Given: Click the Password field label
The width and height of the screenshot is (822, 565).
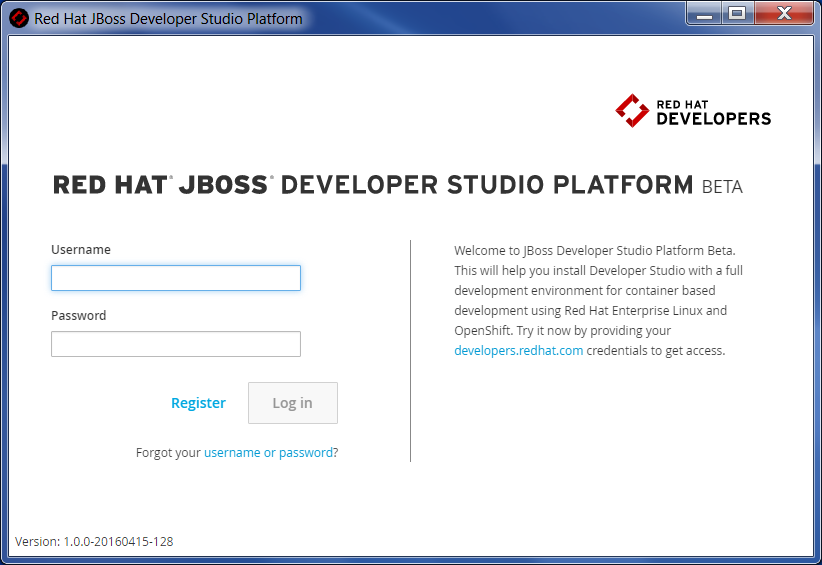Looking at the screenshot, I should click(x=78, y=316).
